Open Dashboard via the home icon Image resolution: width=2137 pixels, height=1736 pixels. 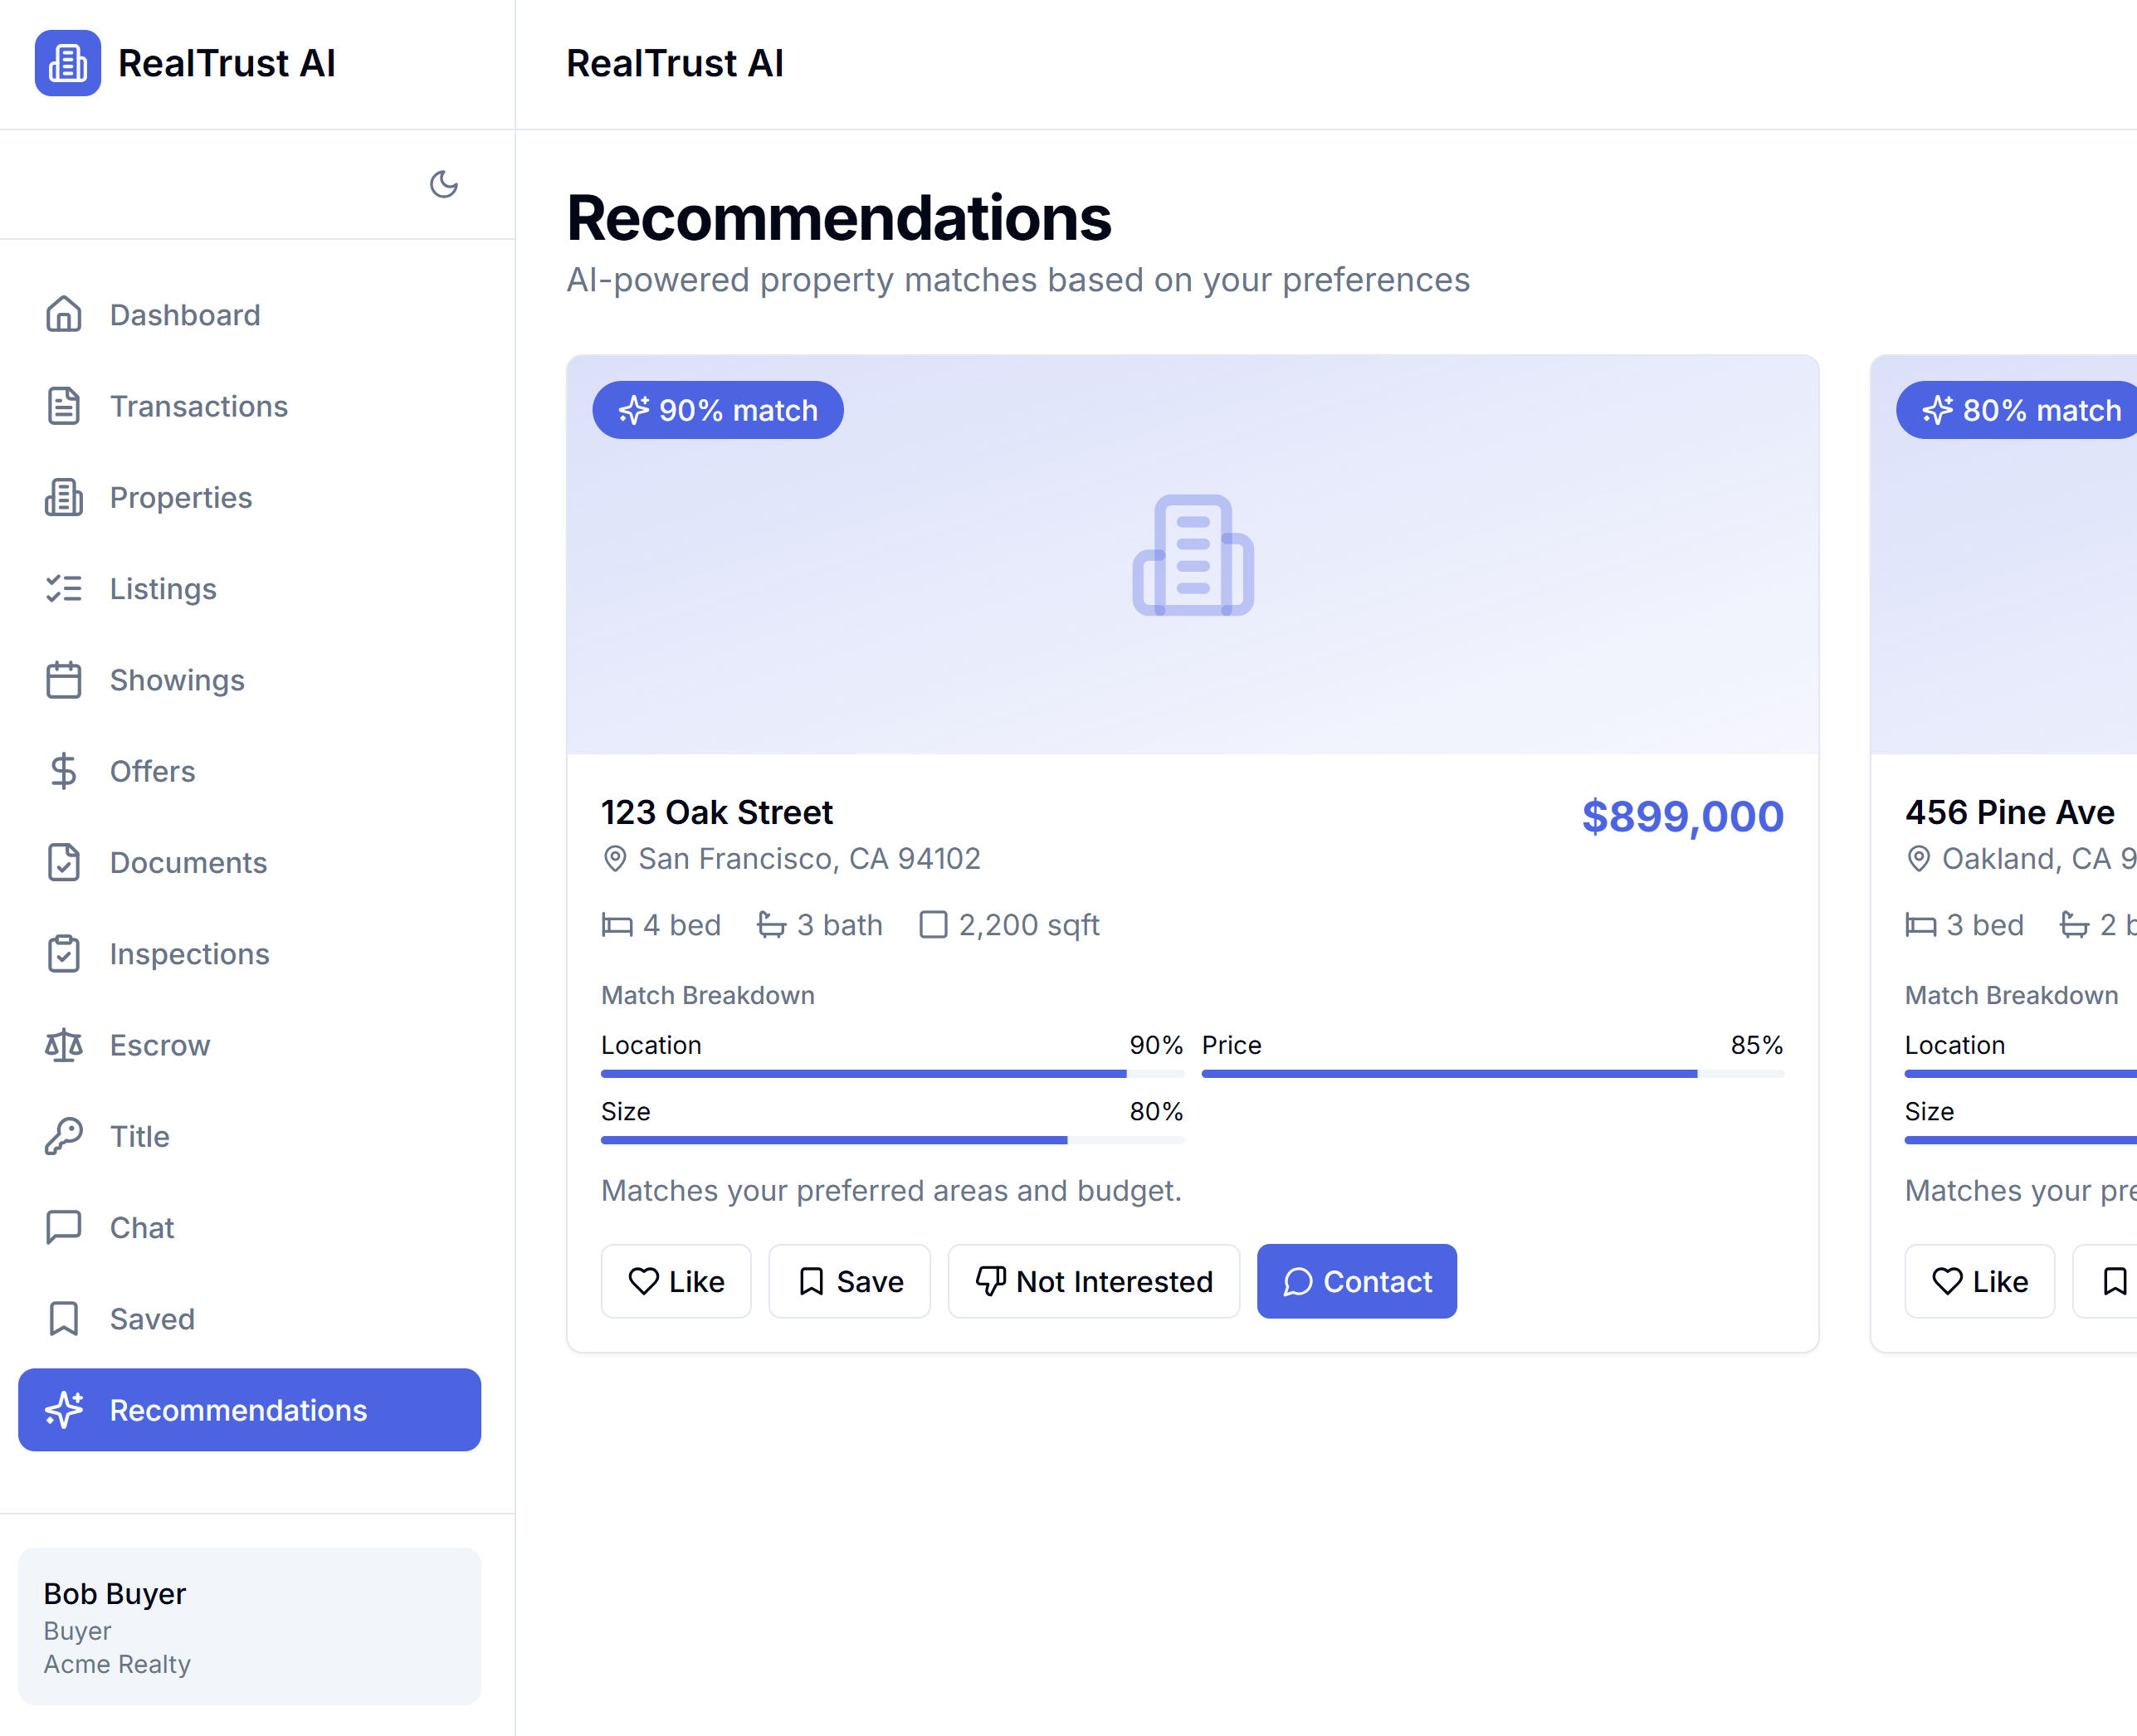click(x=64, y=314)
